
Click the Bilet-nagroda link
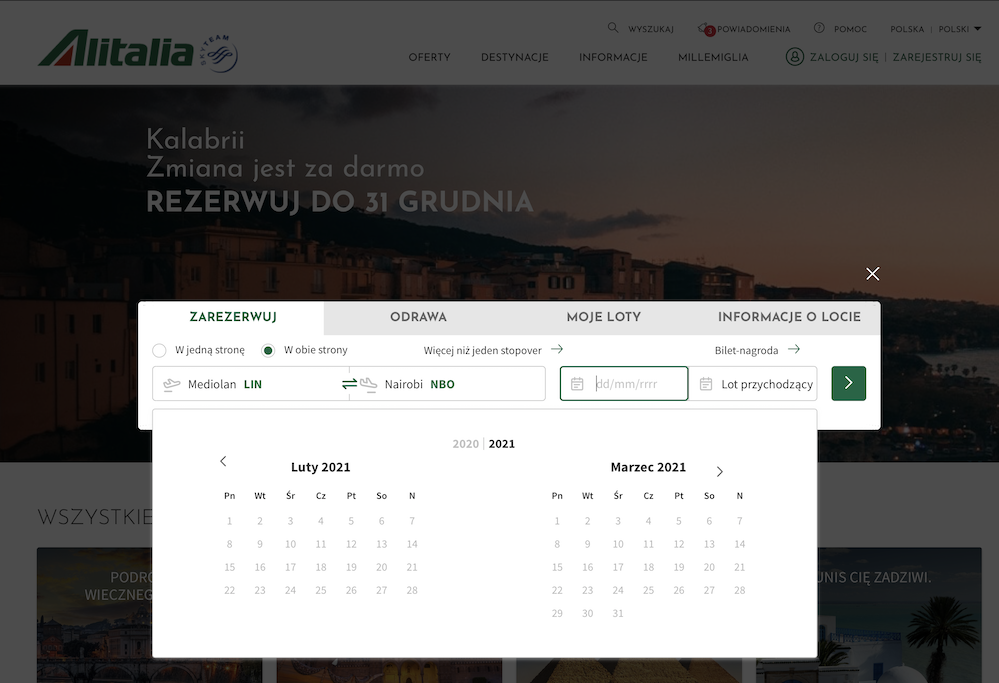746,350
